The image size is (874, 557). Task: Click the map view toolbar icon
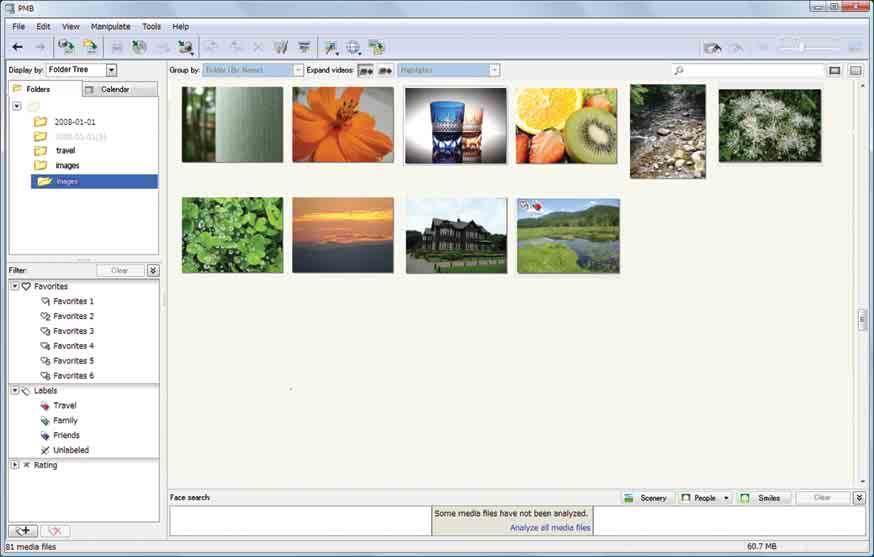click(x=377, y=47)
